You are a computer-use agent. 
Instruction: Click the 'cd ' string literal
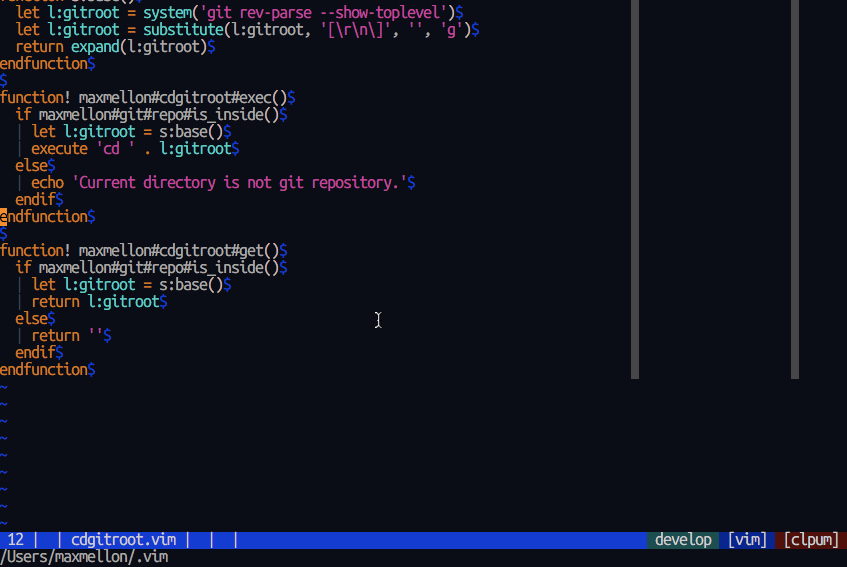click(115, 148)
